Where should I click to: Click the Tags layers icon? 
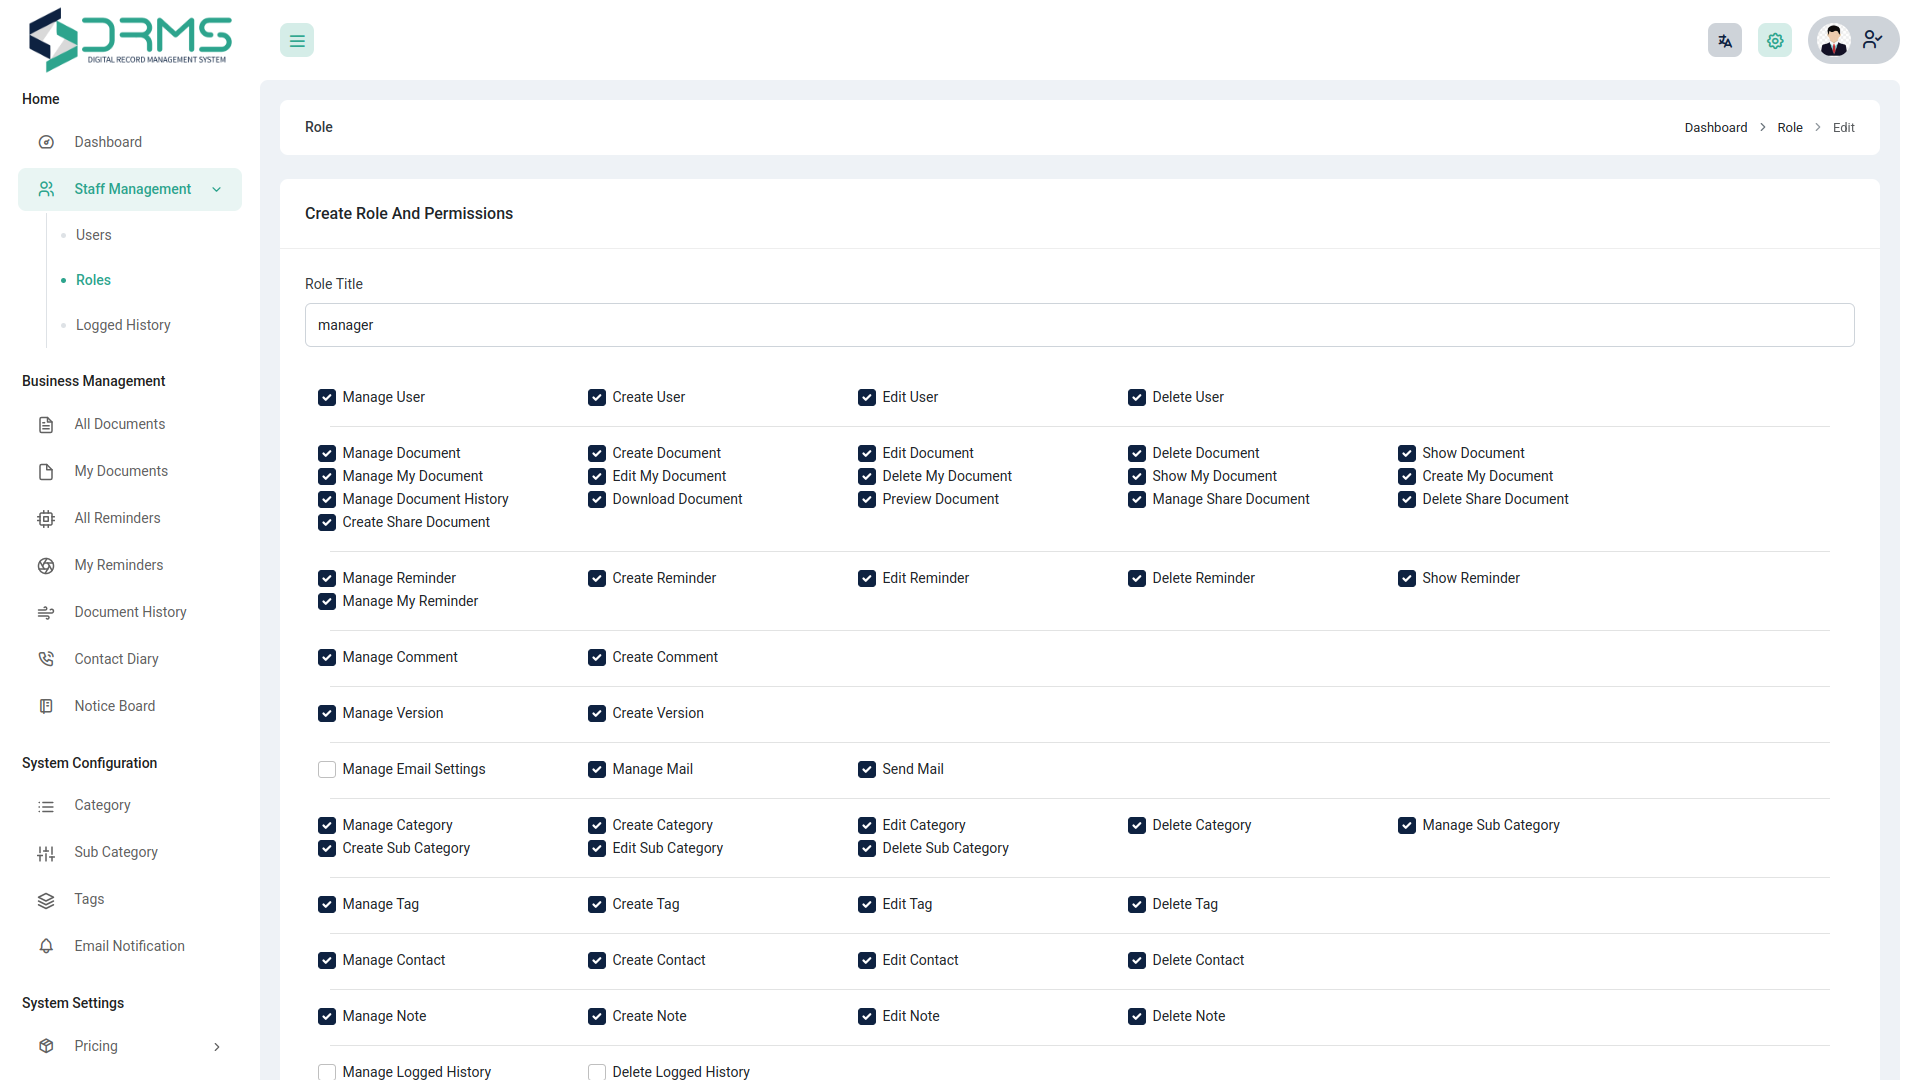point(46,900)
